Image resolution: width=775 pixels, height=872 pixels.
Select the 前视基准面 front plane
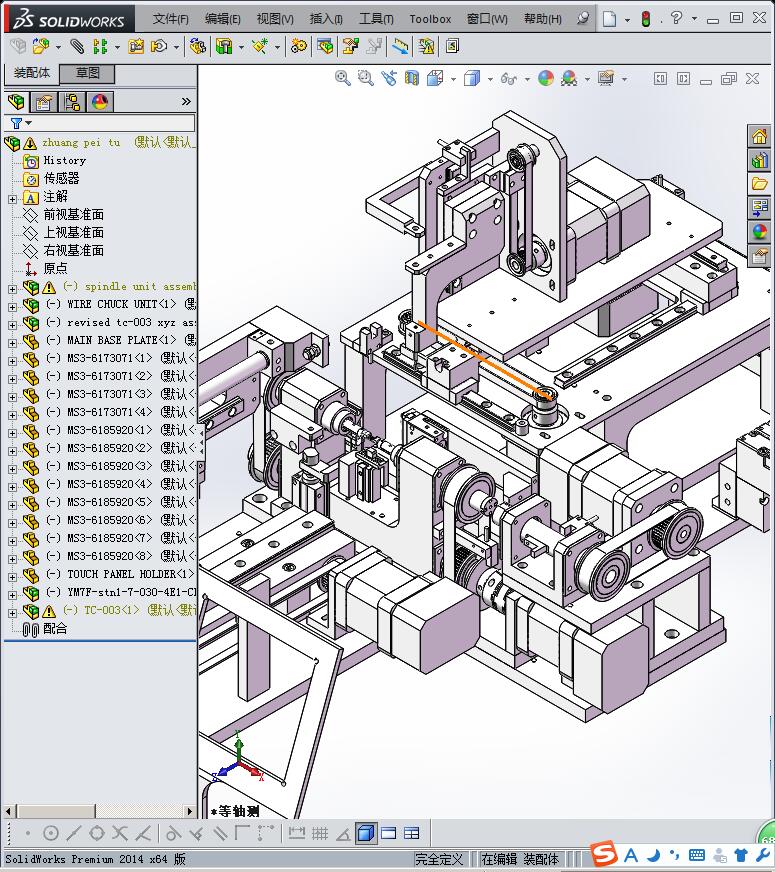[73, 215]
